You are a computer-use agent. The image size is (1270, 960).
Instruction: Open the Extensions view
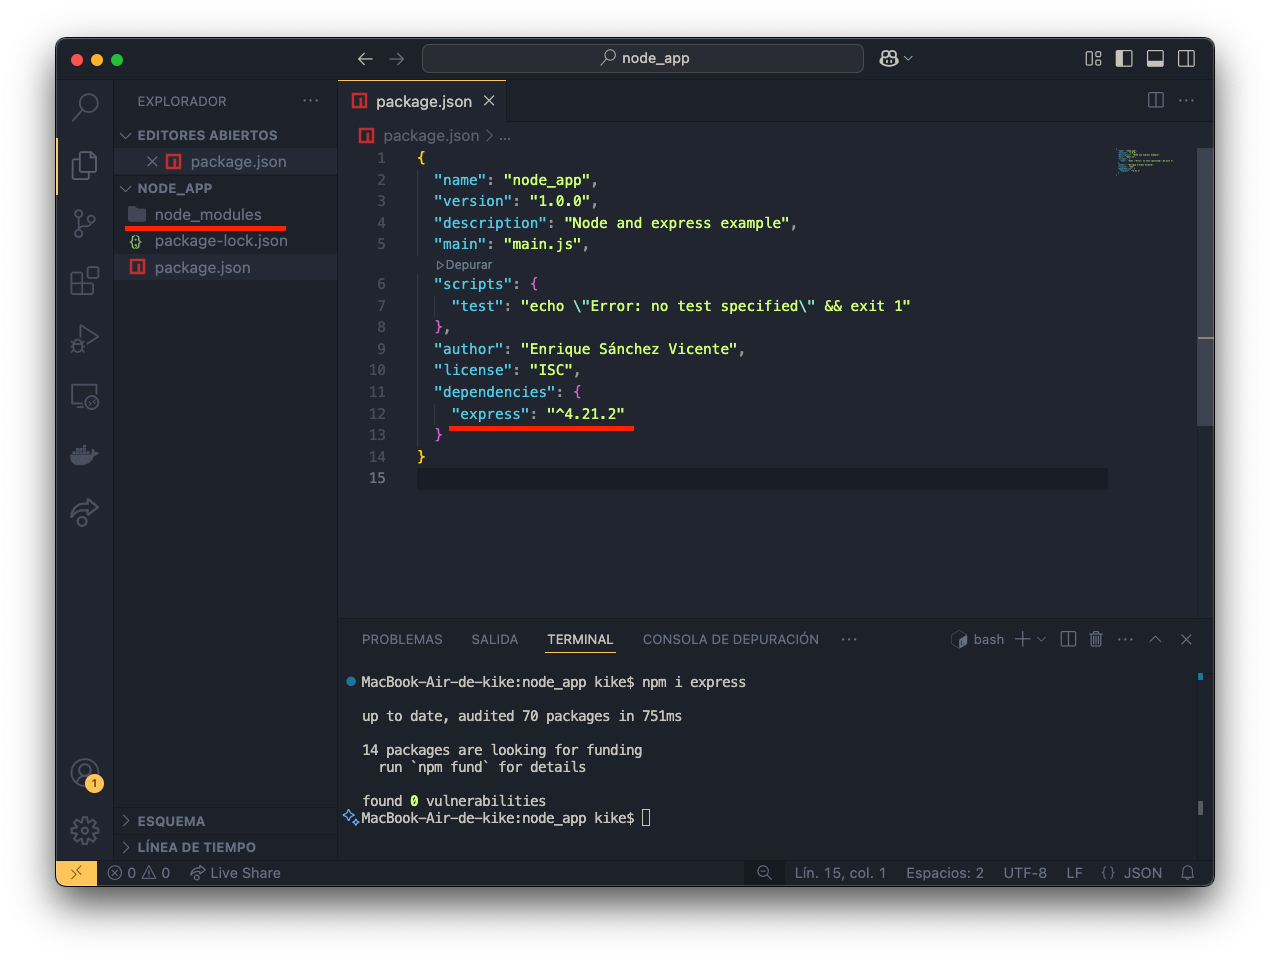(85, 281)
